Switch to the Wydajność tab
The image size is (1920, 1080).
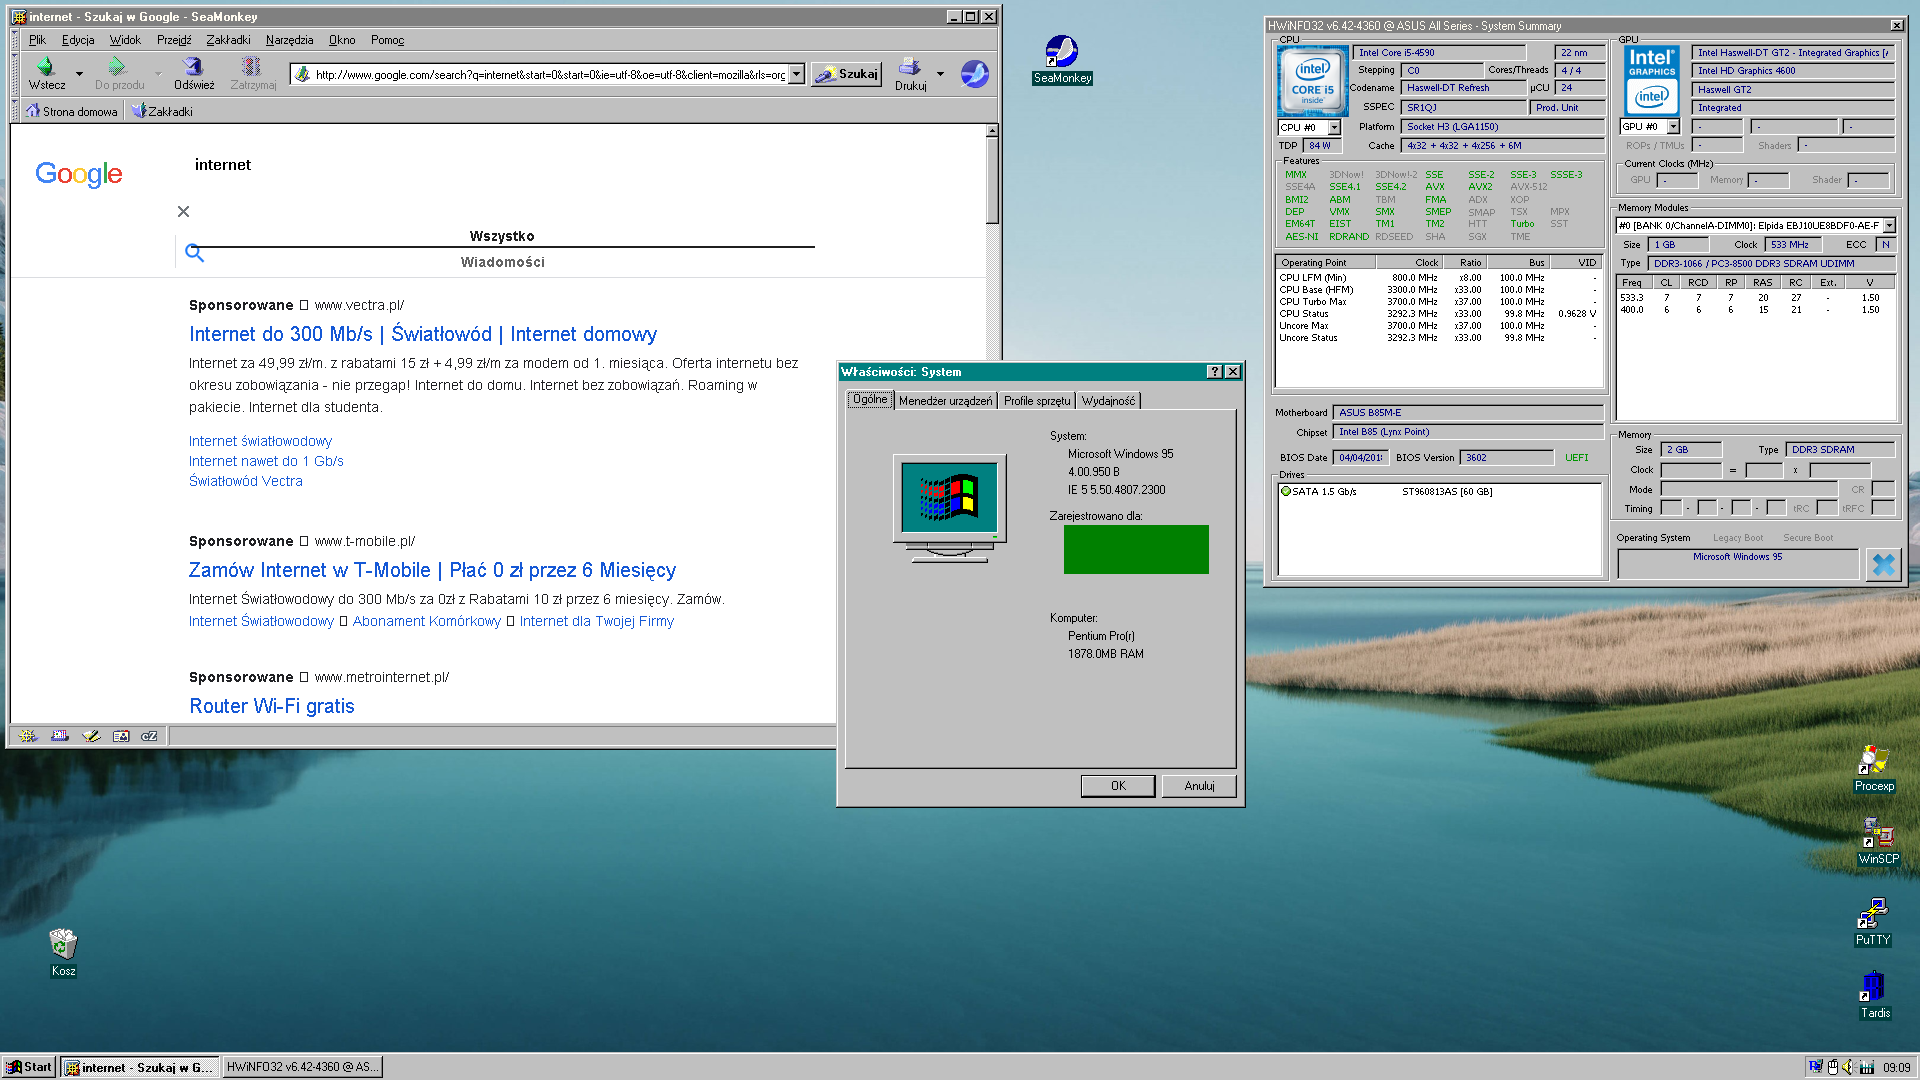coord(1108,401)
